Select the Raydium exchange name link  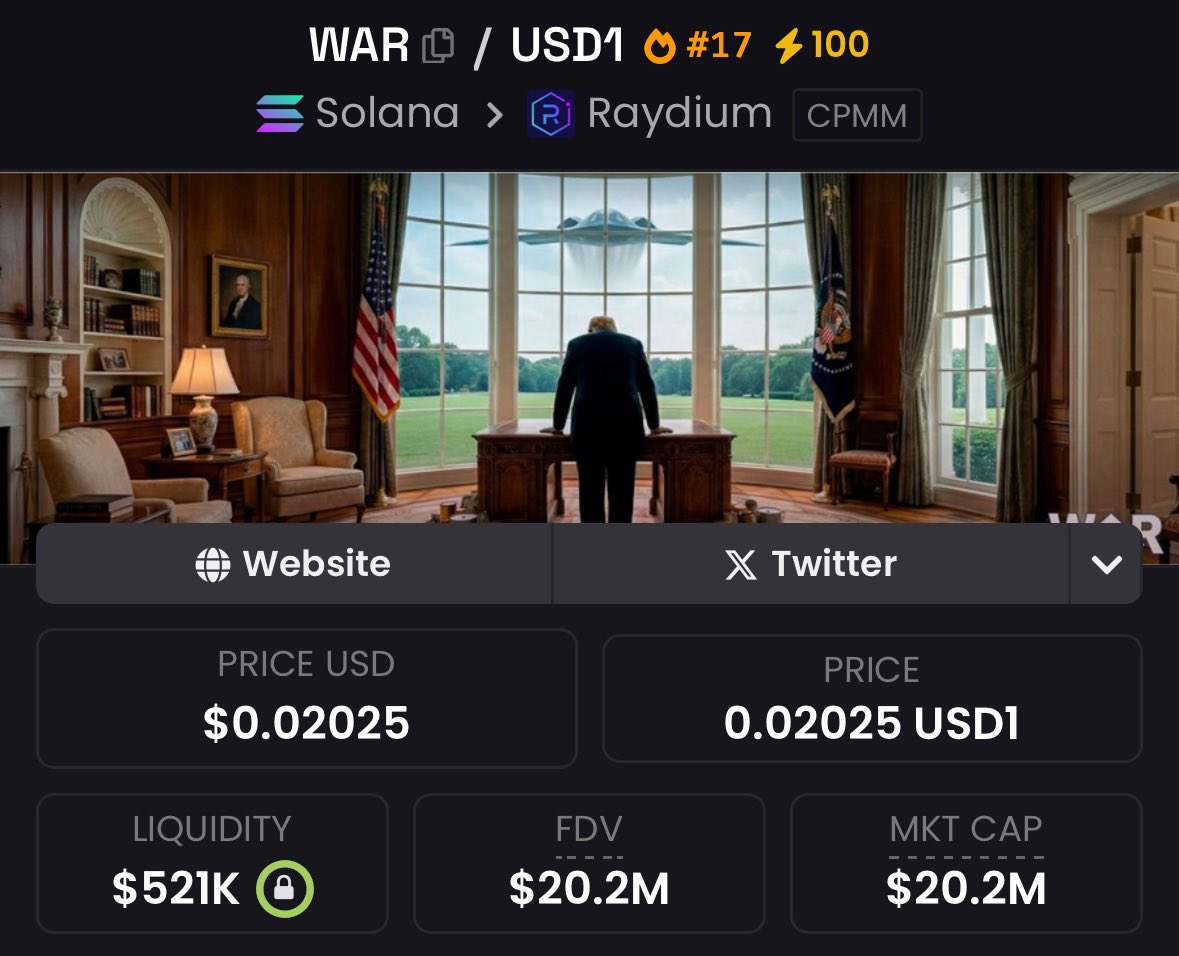coord(680,114)
